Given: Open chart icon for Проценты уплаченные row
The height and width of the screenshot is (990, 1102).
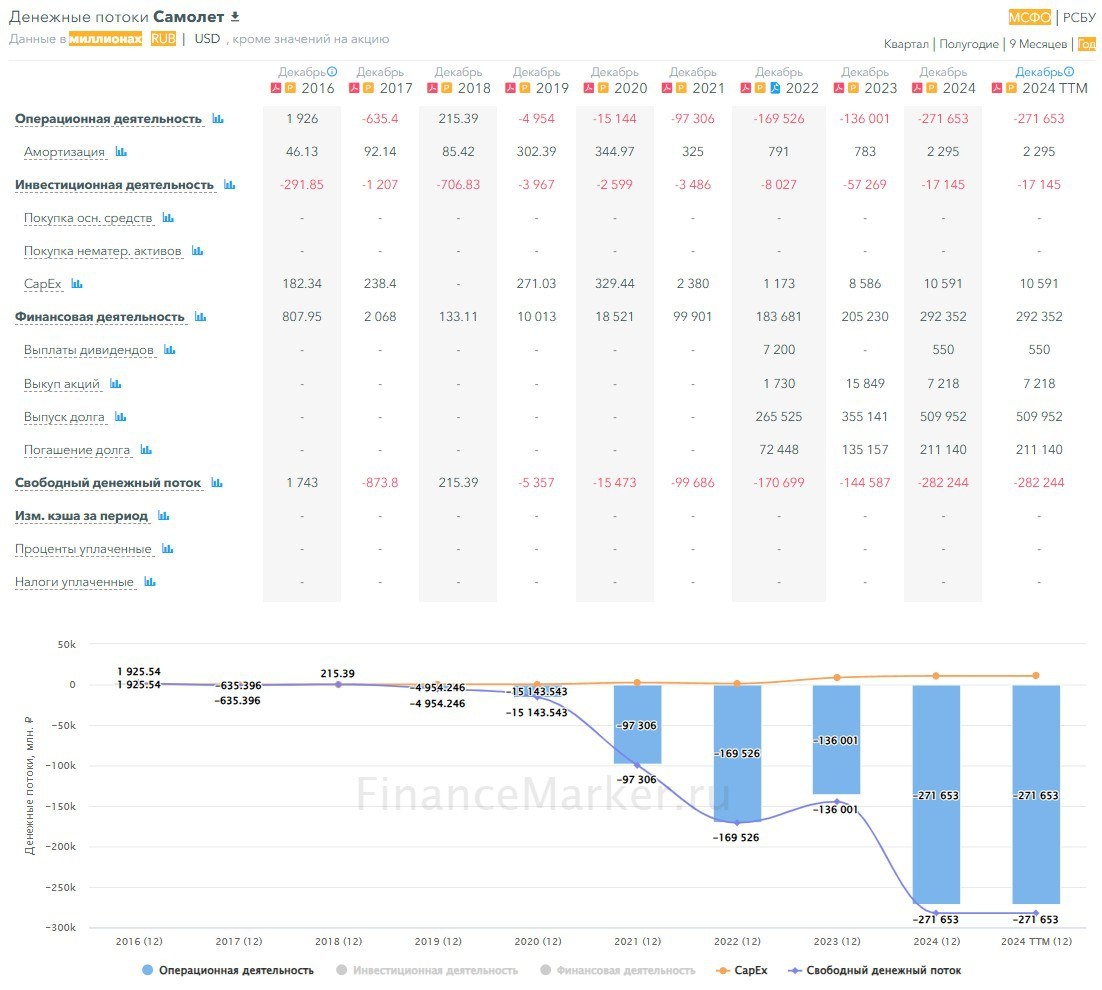Looking at the screenshot, I should tap(167, 549).
